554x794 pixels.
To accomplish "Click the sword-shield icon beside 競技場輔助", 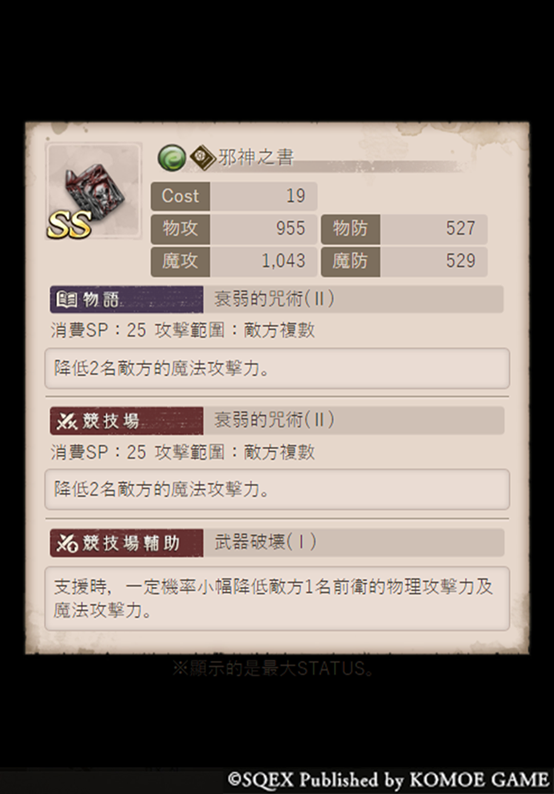I will (x=66, y=543).
